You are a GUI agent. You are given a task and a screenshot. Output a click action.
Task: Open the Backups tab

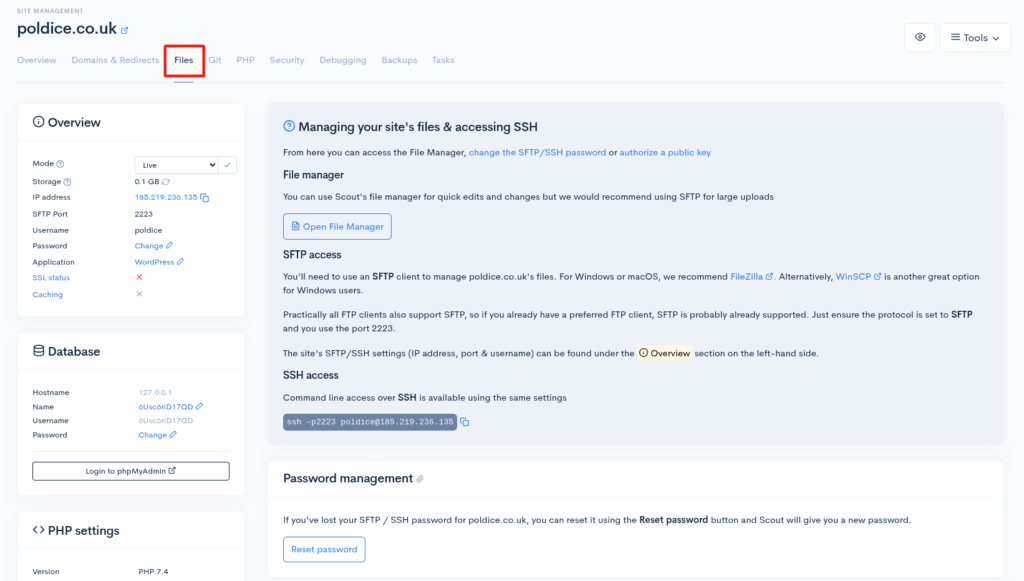point(399,60)
